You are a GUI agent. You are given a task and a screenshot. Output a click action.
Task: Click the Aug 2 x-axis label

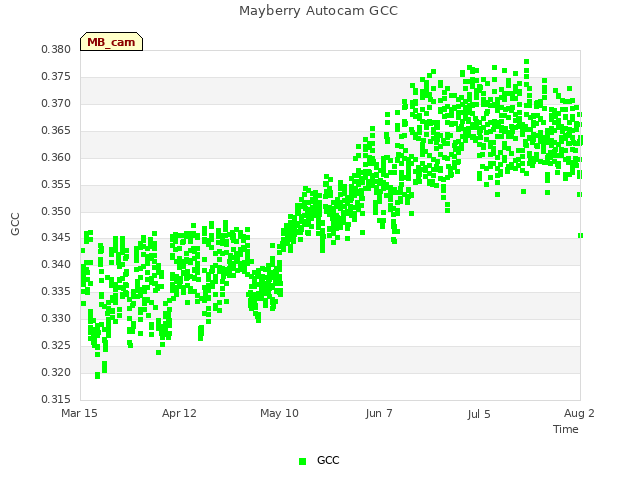click(579, 413)
